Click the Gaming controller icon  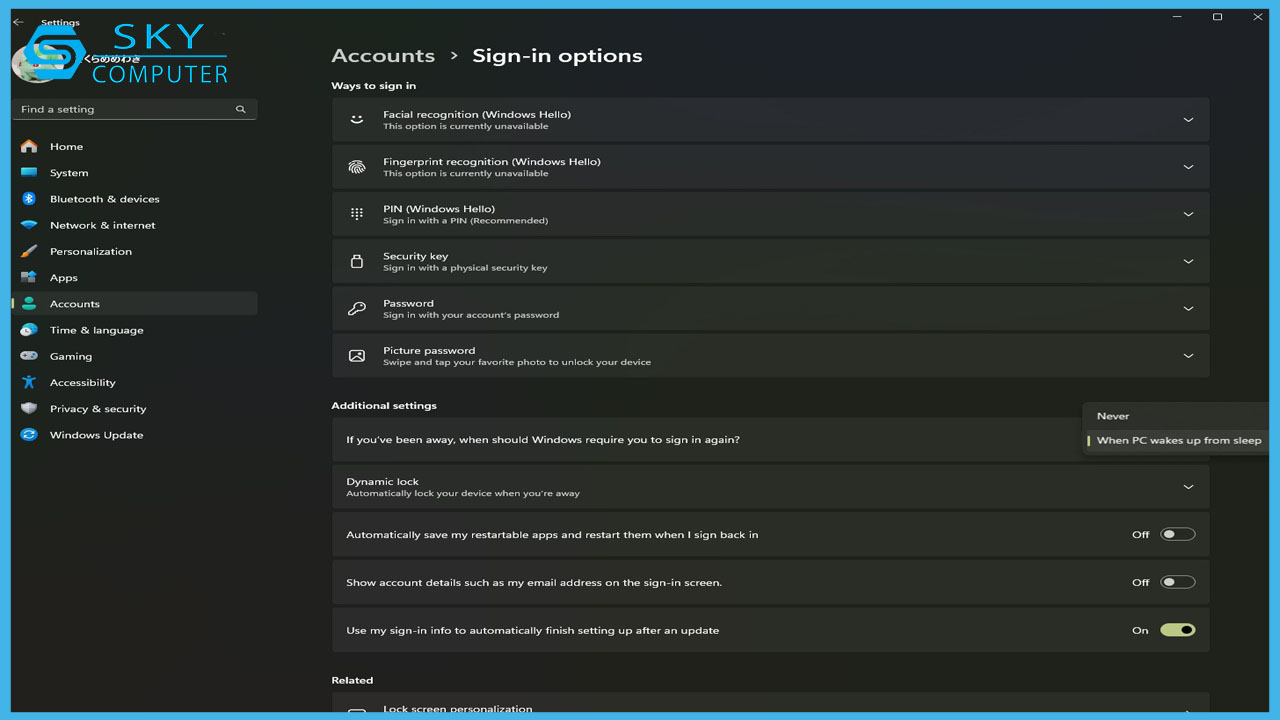(29, 356)
